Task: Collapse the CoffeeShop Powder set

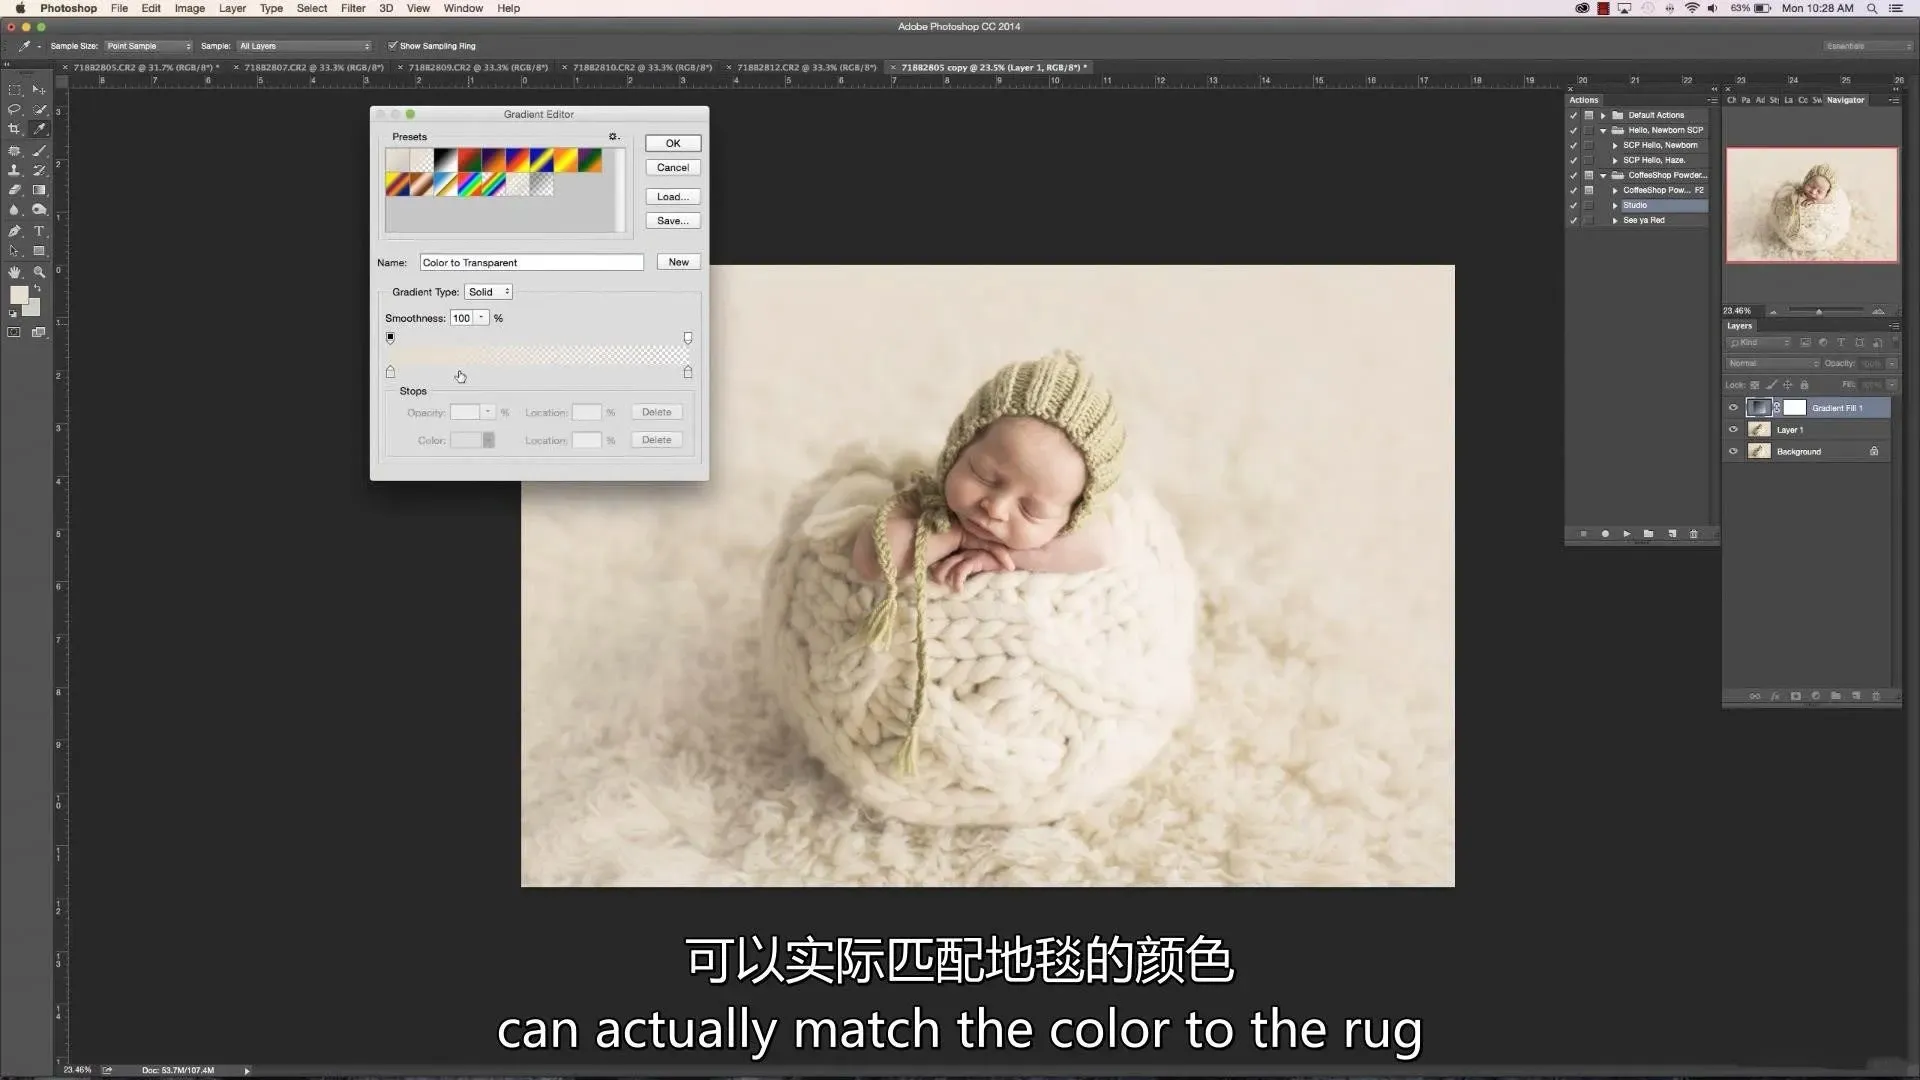Action: 1603,175
